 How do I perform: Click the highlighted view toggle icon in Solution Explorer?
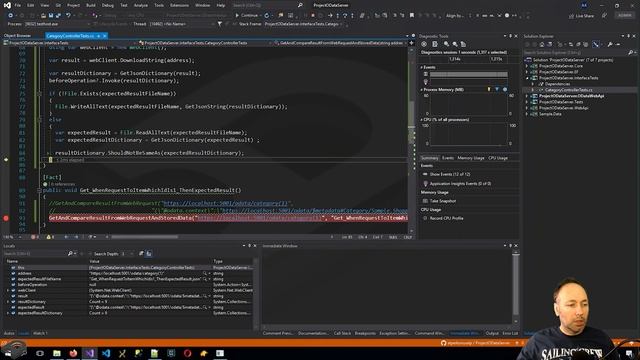596,44
